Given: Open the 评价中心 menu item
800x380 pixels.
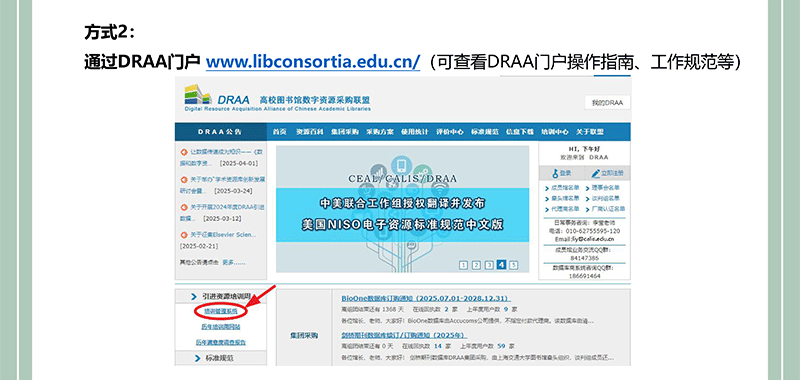Looking at the screenshot, I should [449, 132].
